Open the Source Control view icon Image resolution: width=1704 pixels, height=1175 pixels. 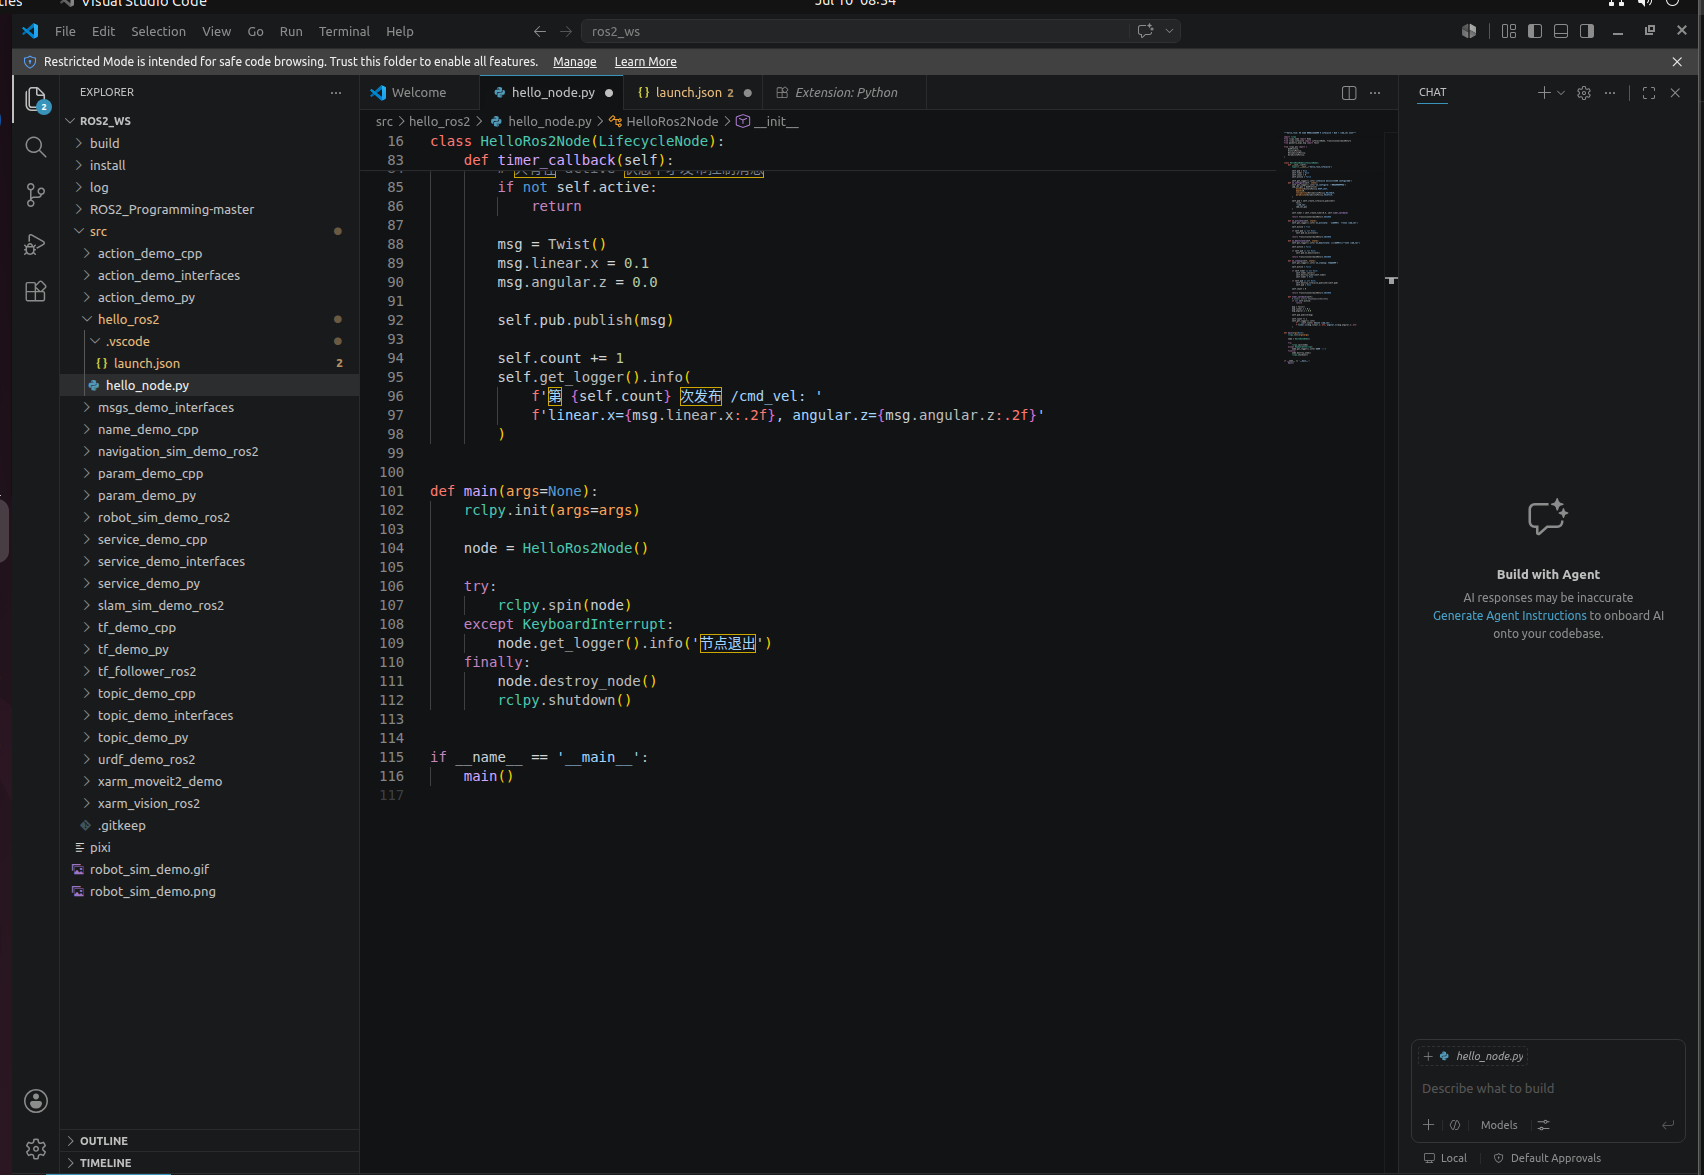click(x=36, y=195)
